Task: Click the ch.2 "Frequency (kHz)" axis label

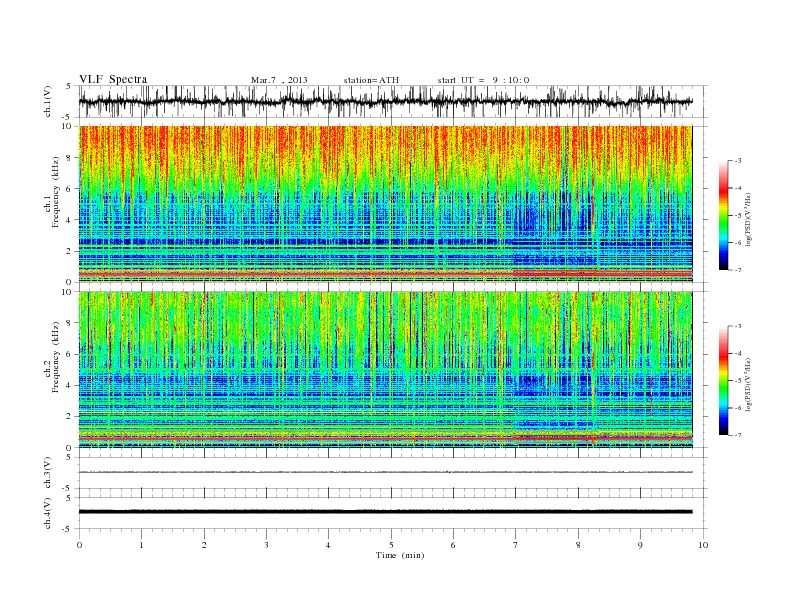Action: coord(56,359)
